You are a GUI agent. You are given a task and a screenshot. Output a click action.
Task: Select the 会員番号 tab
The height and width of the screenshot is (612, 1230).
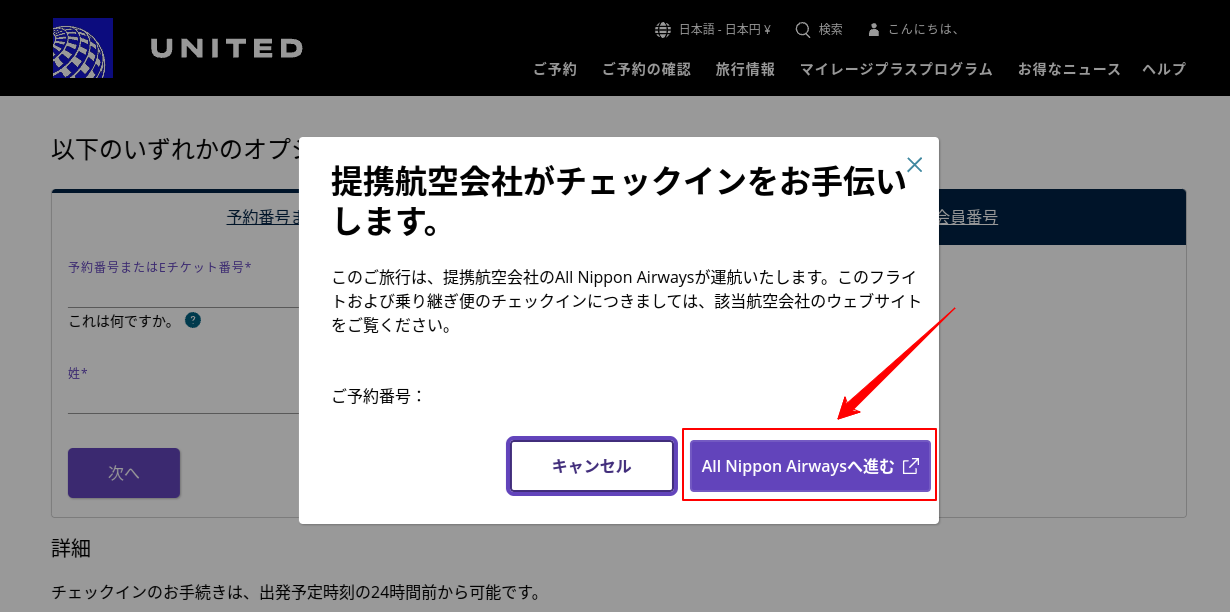point(967,217)
